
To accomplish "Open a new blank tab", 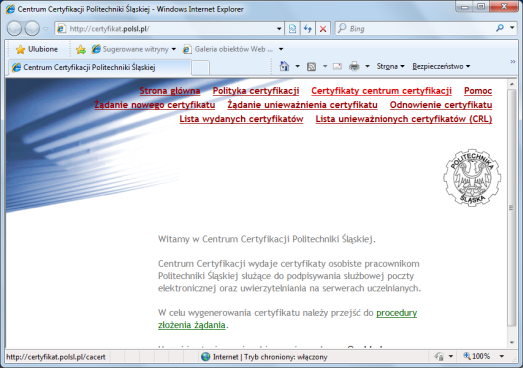I will tap(200, 68).
